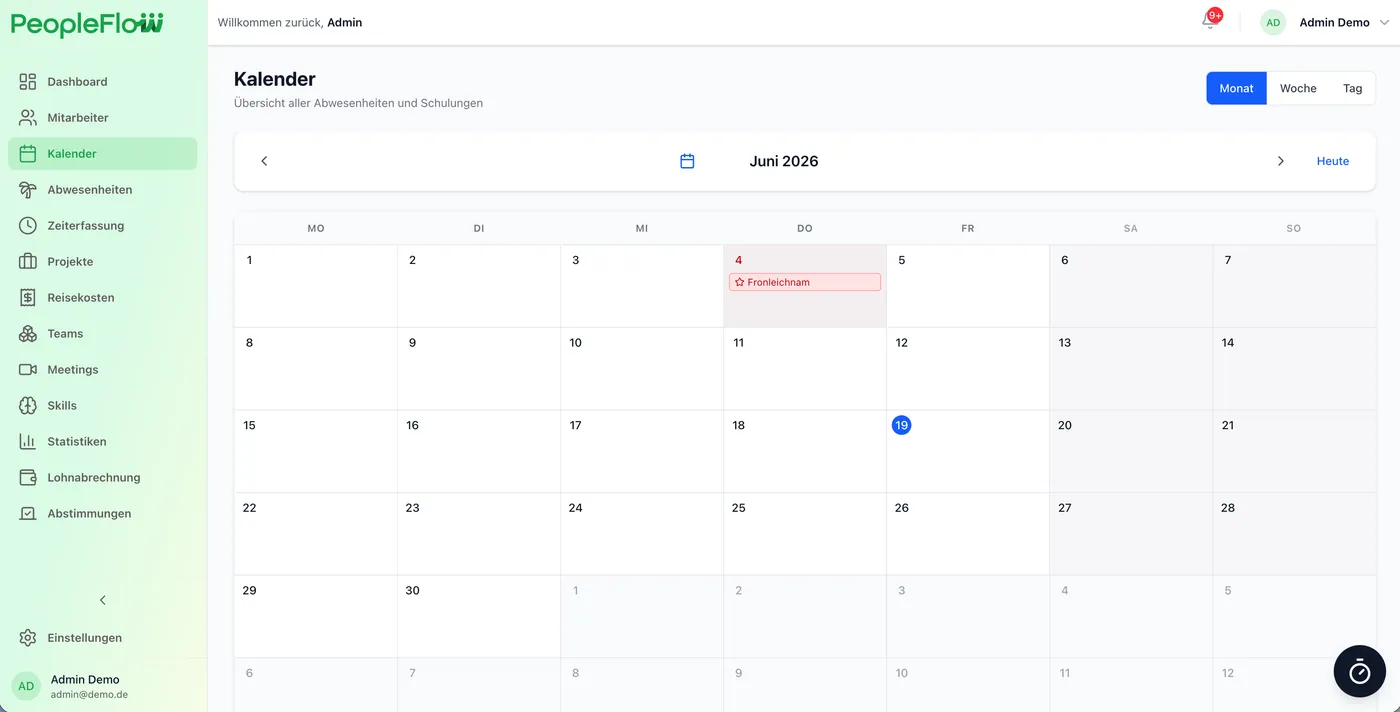Click the Kalender page heading
The height and width of the screenshot is (712, 1400).
(275, 79)
